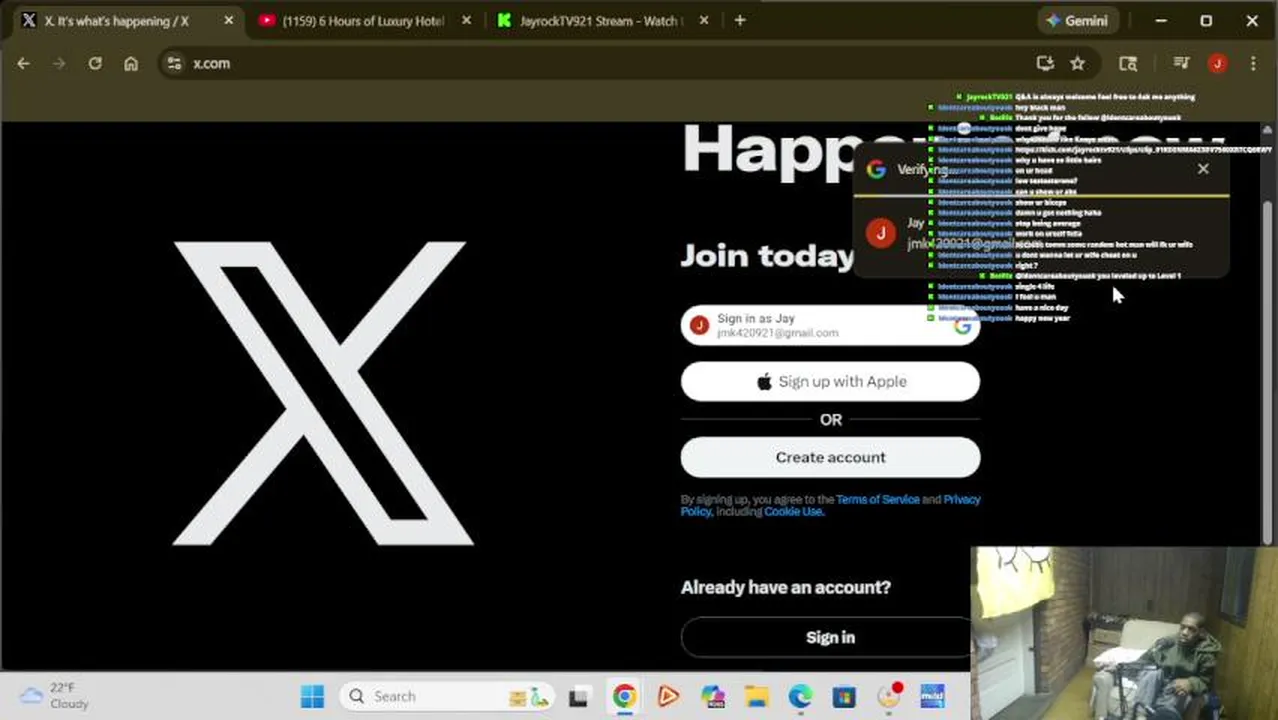
Task: Select the Jay account in Google popup
Action: pos(1040,234)
